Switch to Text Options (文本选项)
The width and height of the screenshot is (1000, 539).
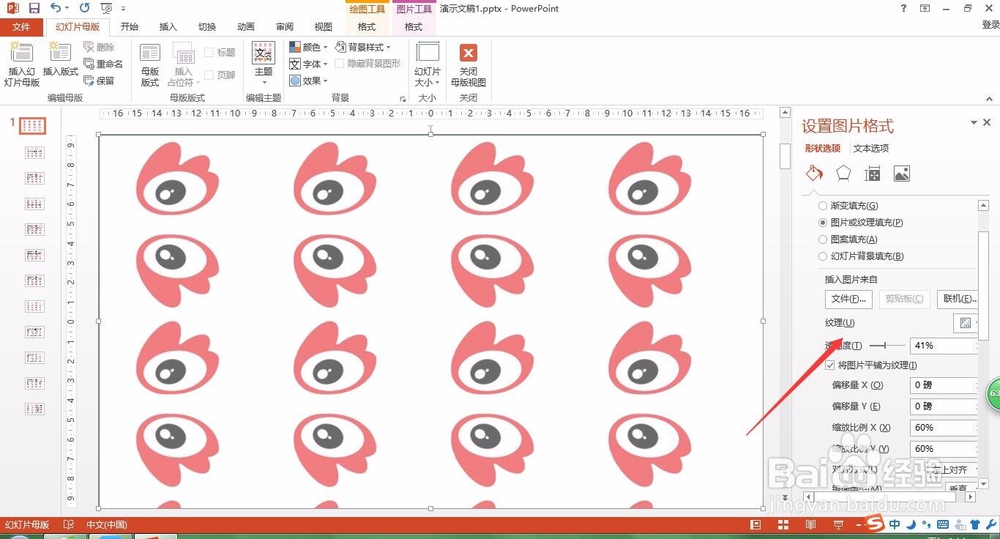point(871,148)
